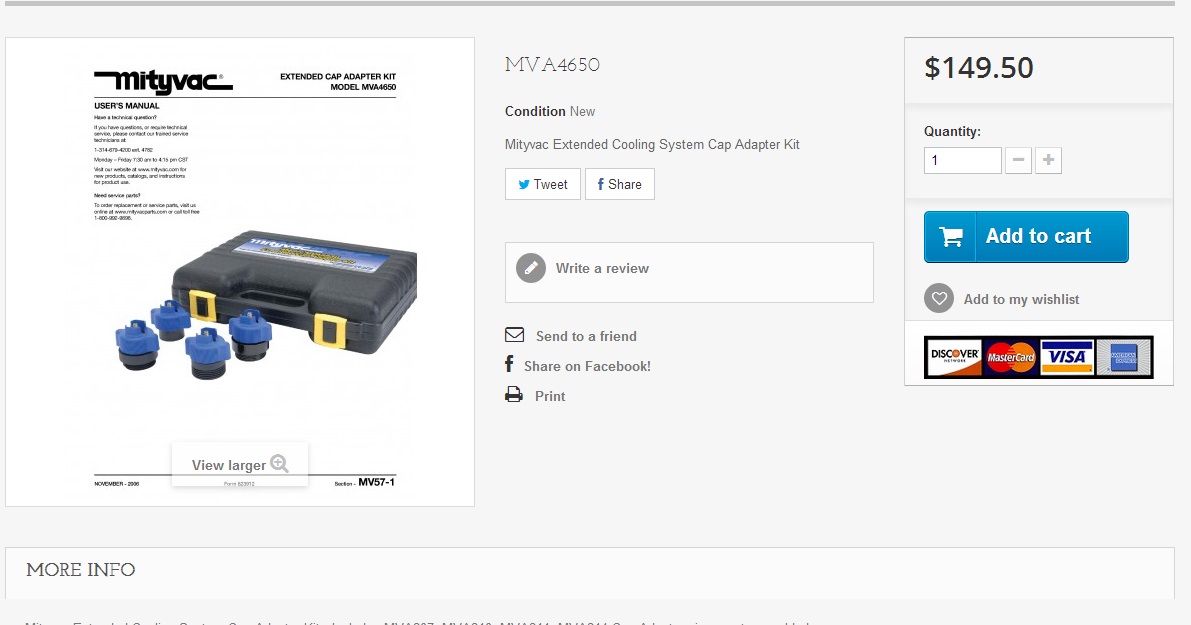Screen dimensions: 1191x625
Task: Click the Twitter bird icon on Tweet
Action: click(x=524, y=185)
